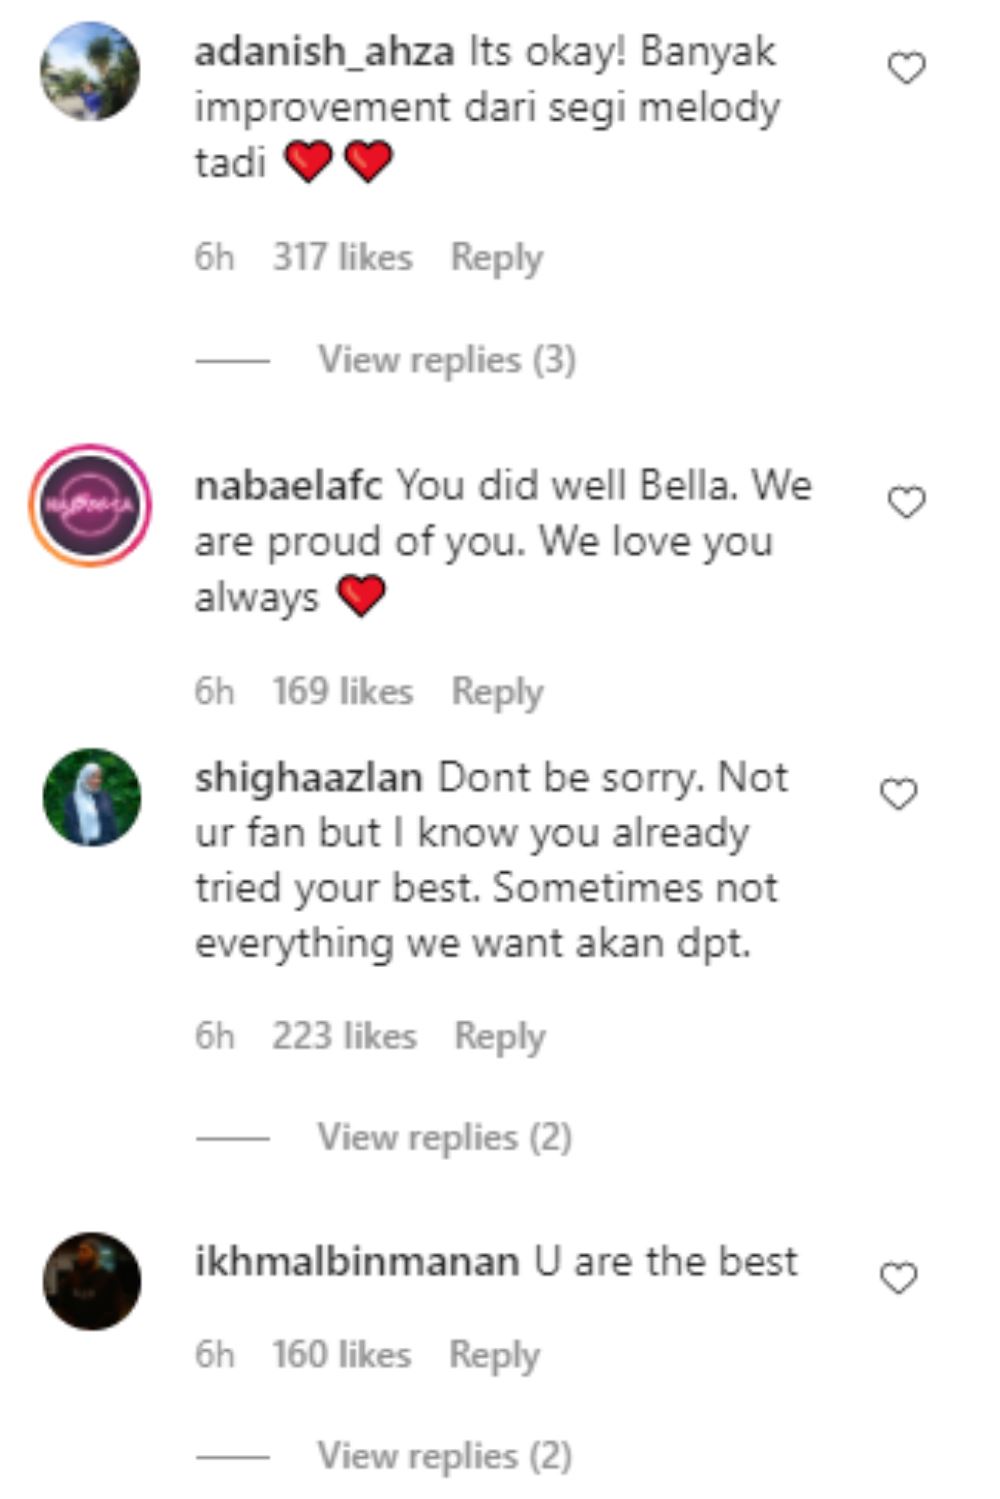1000x1499 pixels.
Task: Expand the 3 replies under adanish_ahza's comment
Action: (x=446, y=358)
